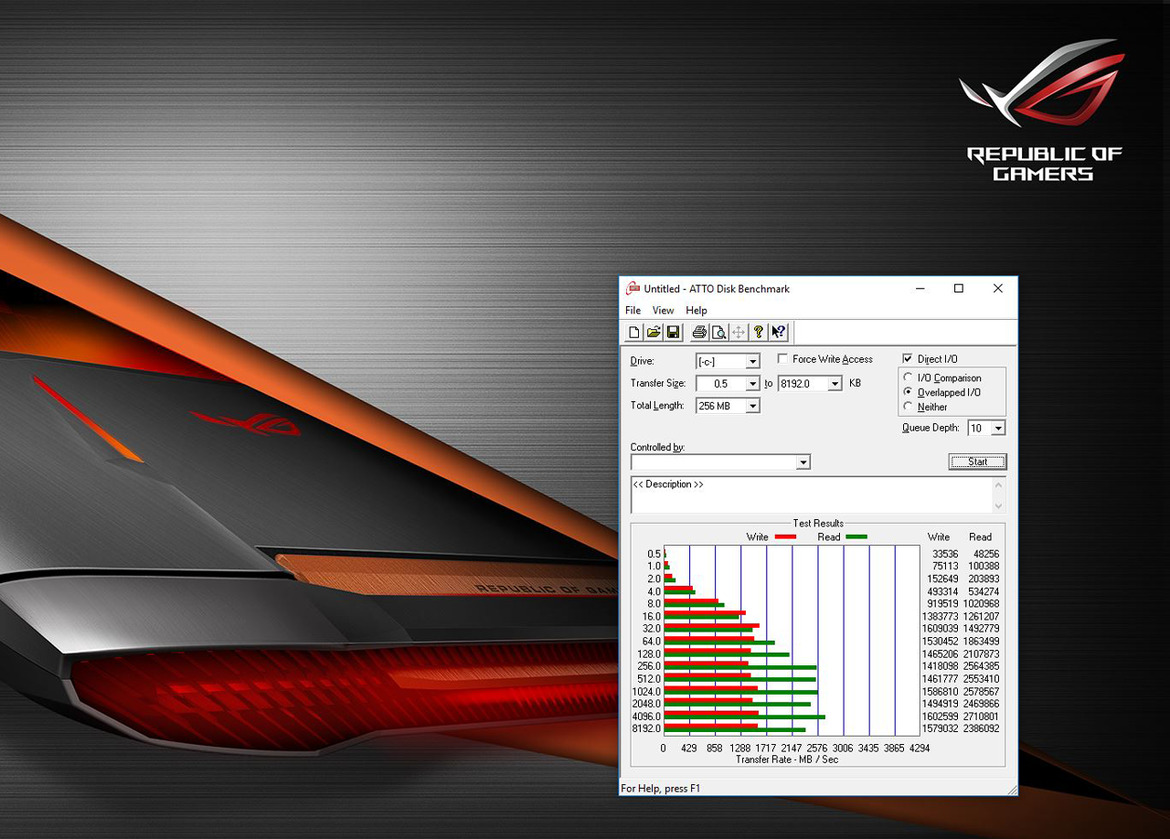Click the Transfer Rate - MB / Sec label

click(x=786, y=759)
